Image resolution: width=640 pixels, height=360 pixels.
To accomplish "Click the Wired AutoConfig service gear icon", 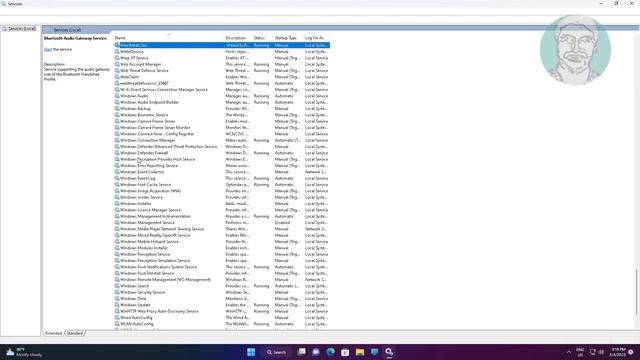I will [117, 318].
